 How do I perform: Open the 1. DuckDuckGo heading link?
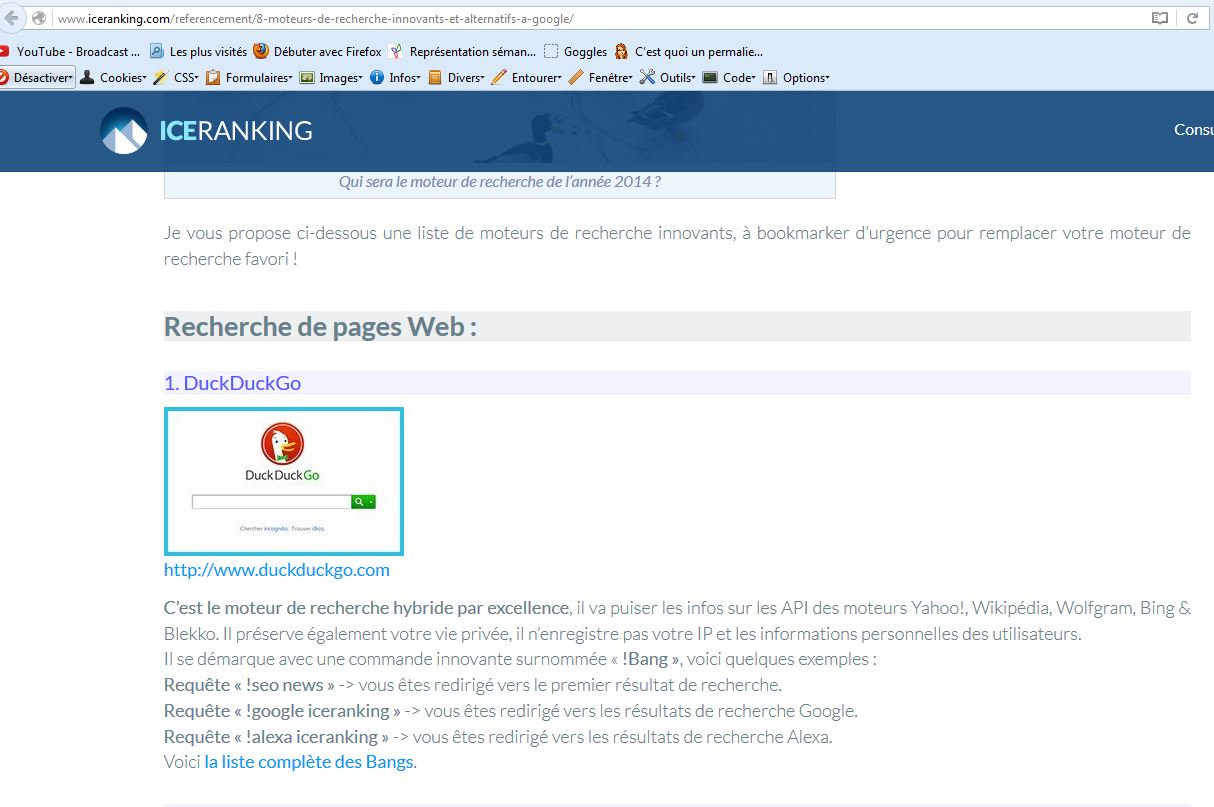click(232, 383)
